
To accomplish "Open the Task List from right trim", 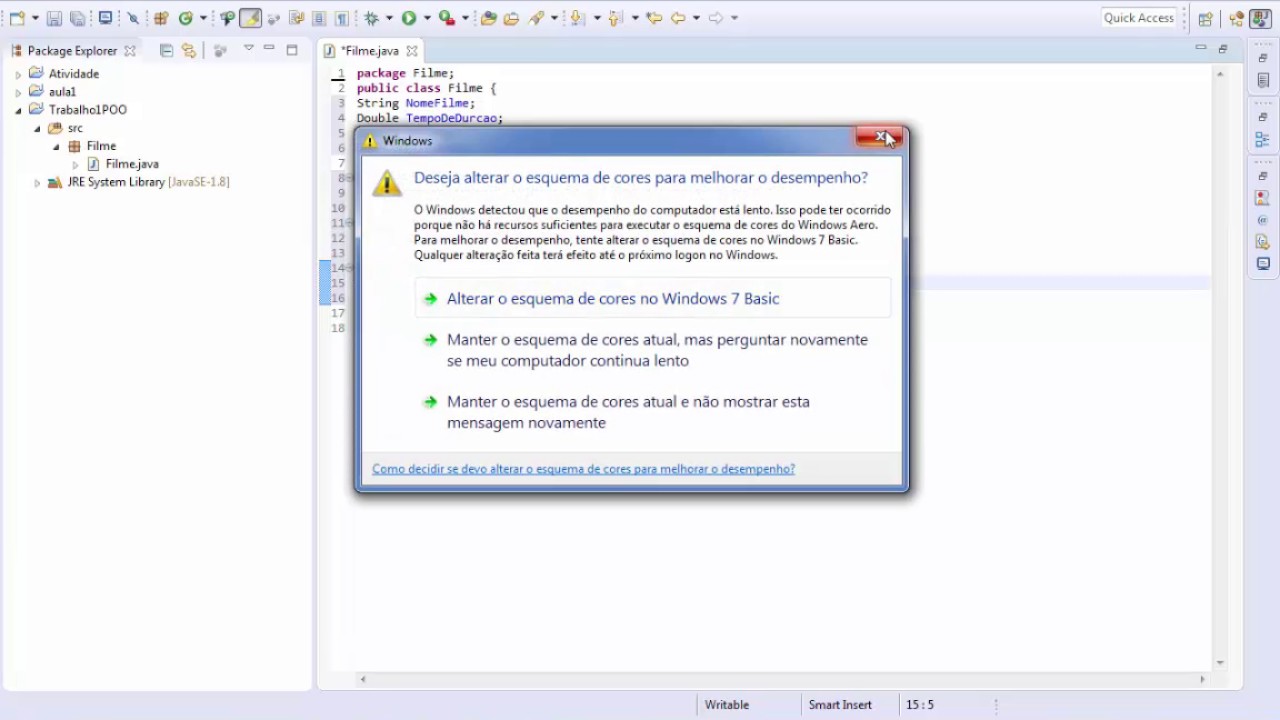I will click(x=1263, y=80).
